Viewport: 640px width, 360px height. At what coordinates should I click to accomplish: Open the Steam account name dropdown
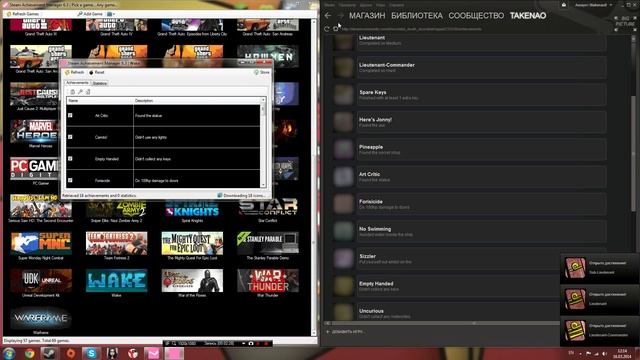tap(593, 5)
